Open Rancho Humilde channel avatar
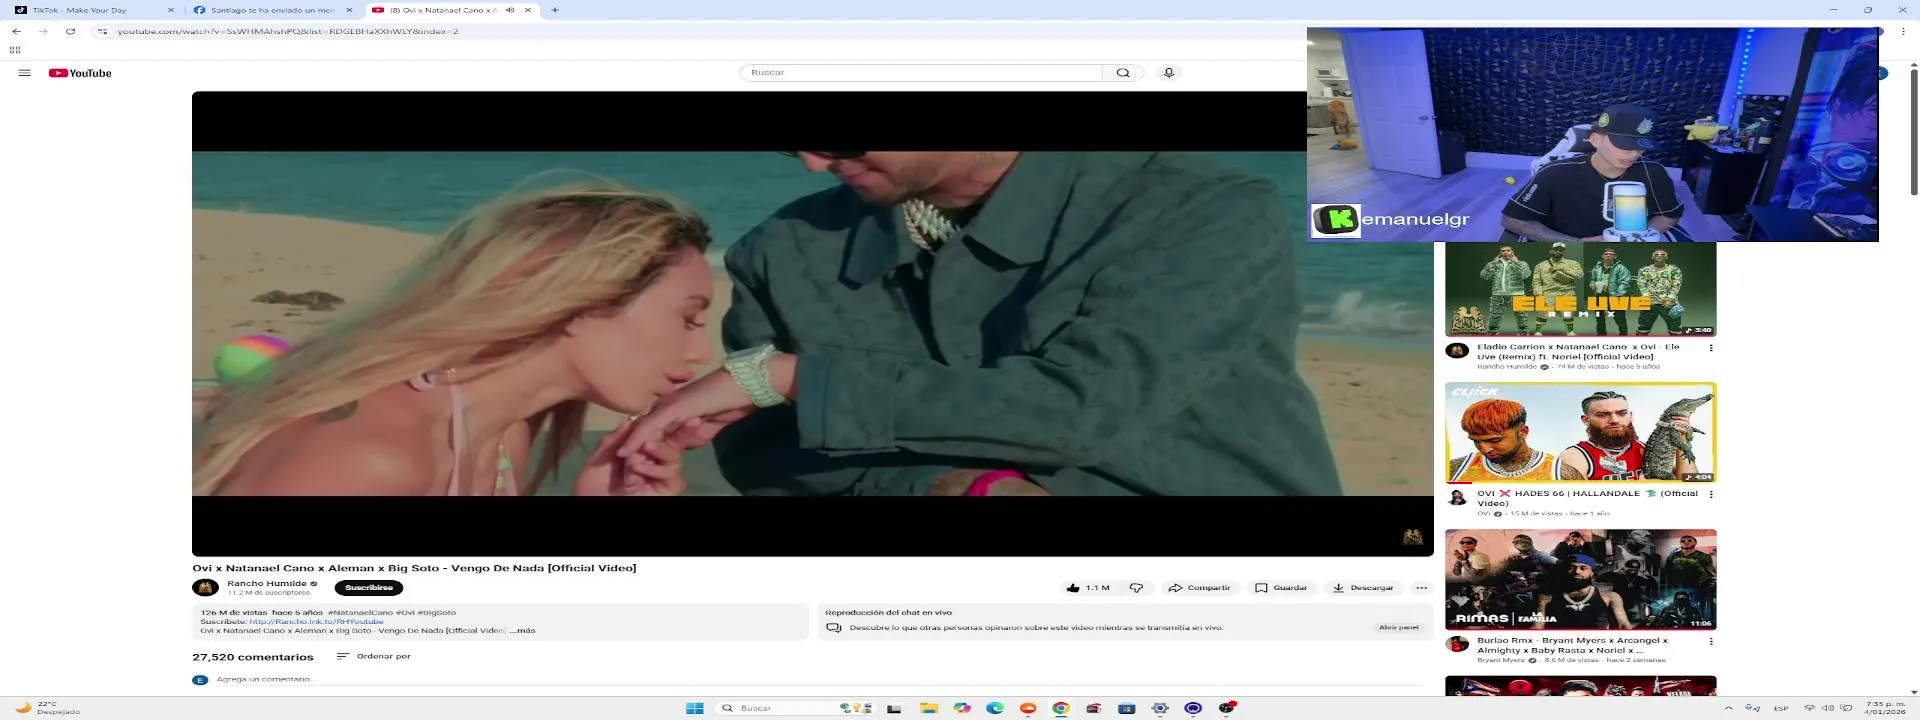The image size is (1920, 720). point(205,588)
